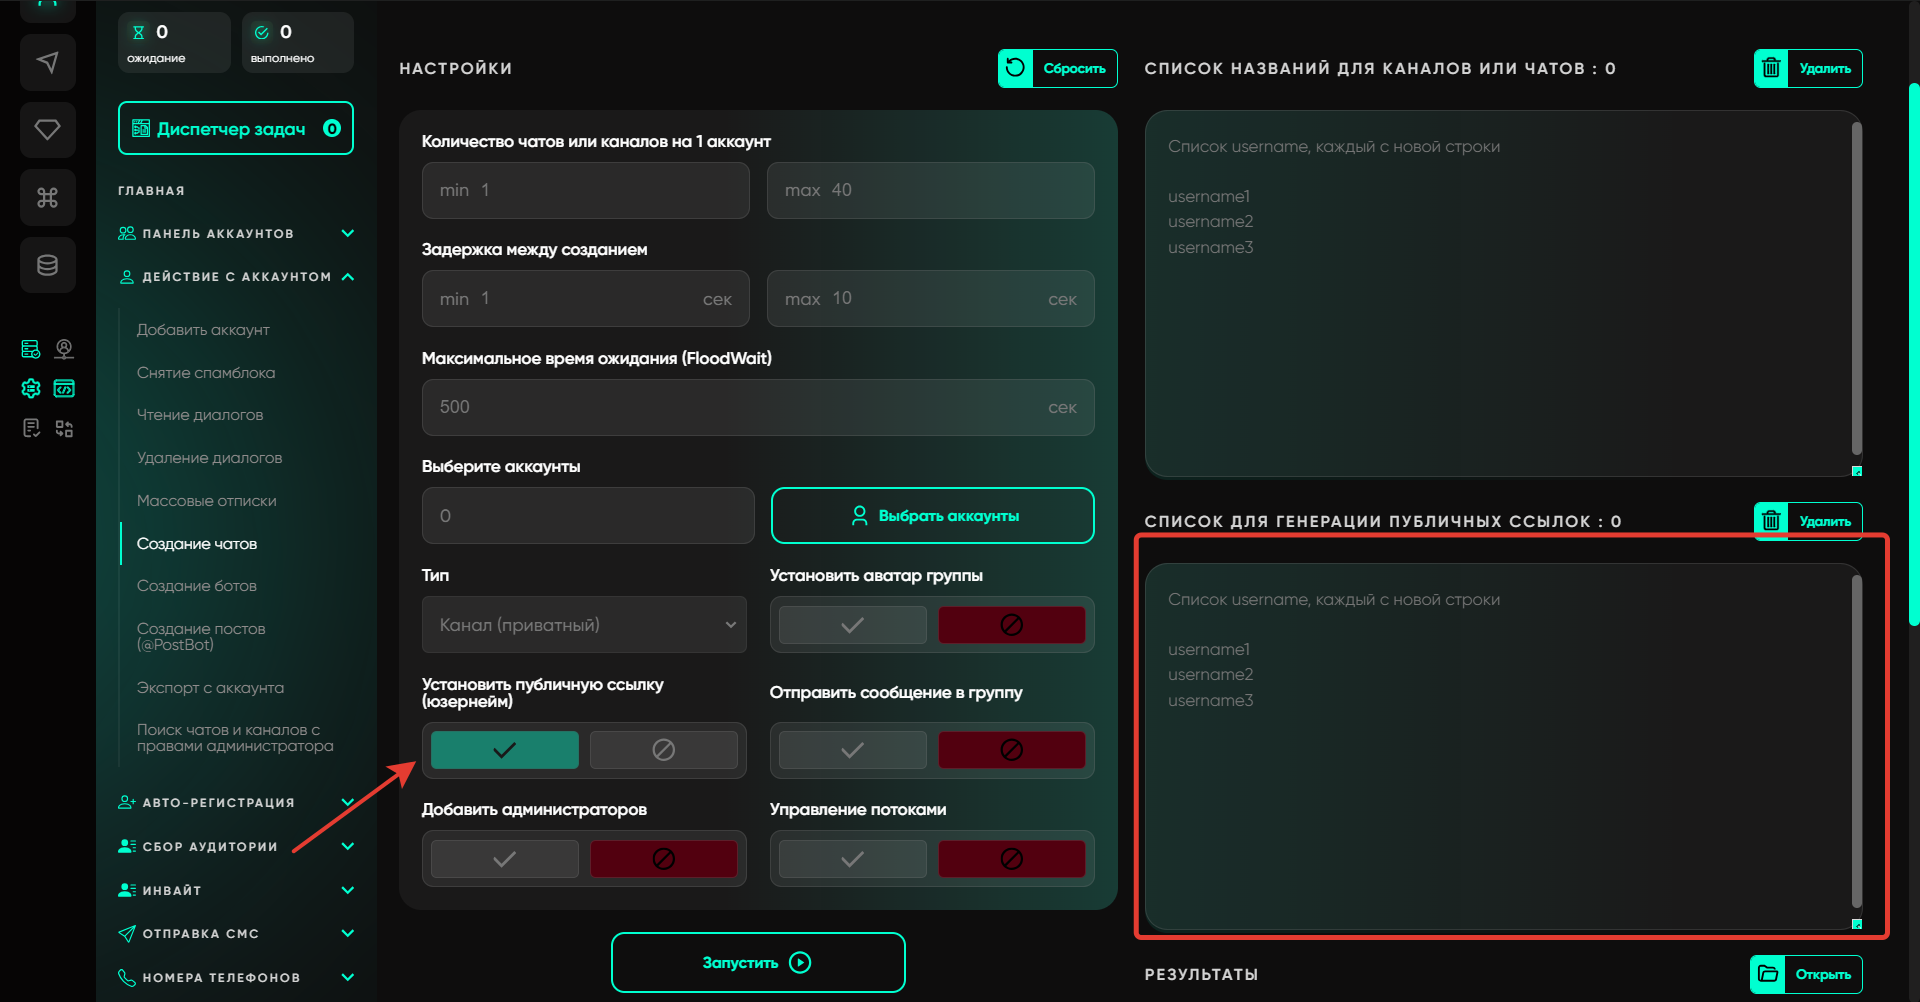Click the FloodWait max time input field

click(x=740, y=407)
